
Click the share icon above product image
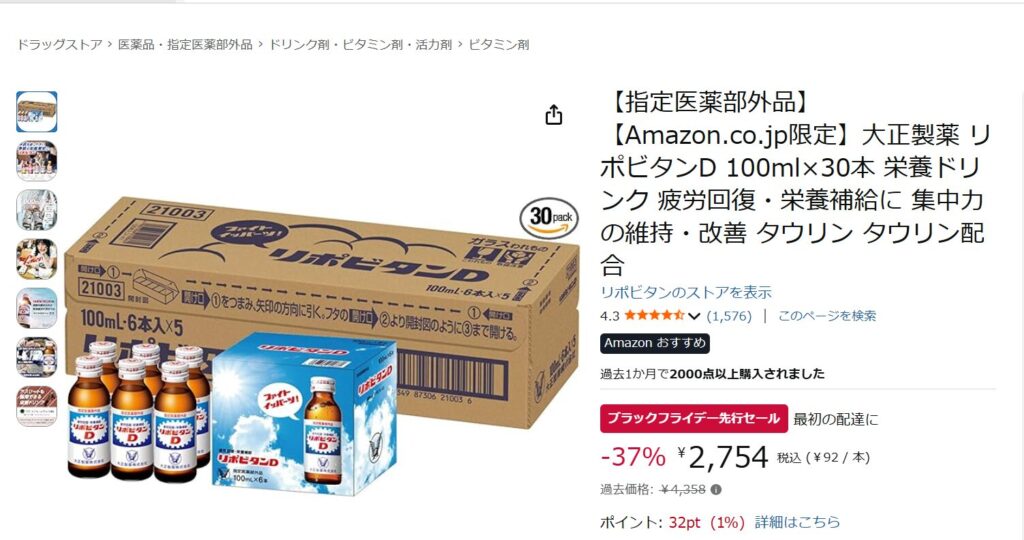click(554, 115)
